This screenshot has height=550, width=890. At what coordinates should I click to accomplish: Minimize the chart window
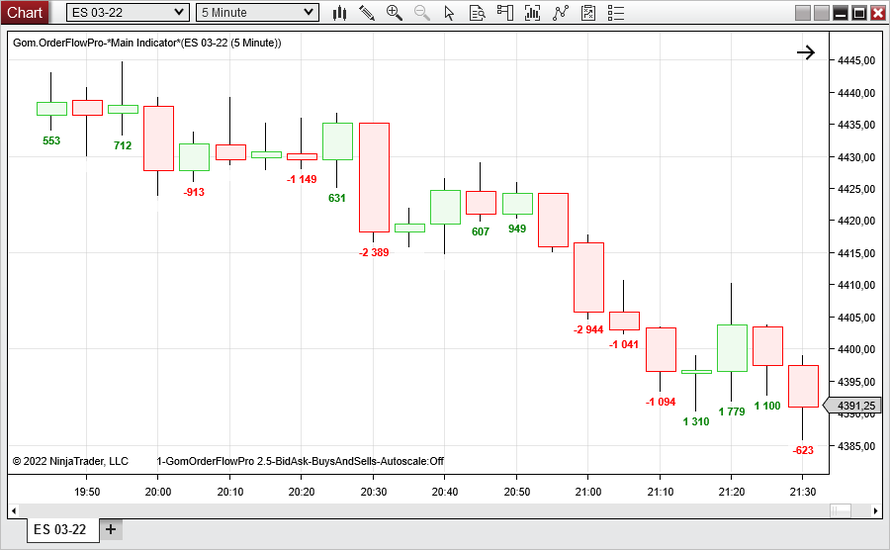[x=840, y=12]
